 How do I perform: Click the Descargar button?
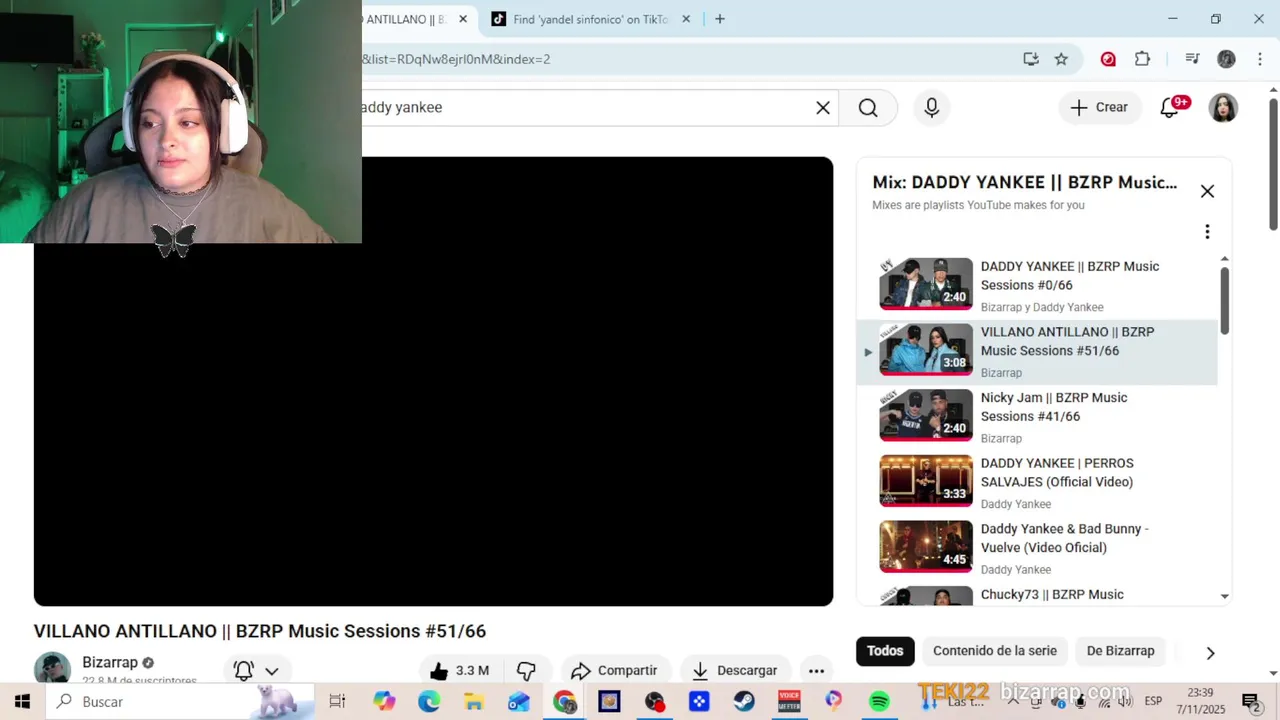coord(735,671)
